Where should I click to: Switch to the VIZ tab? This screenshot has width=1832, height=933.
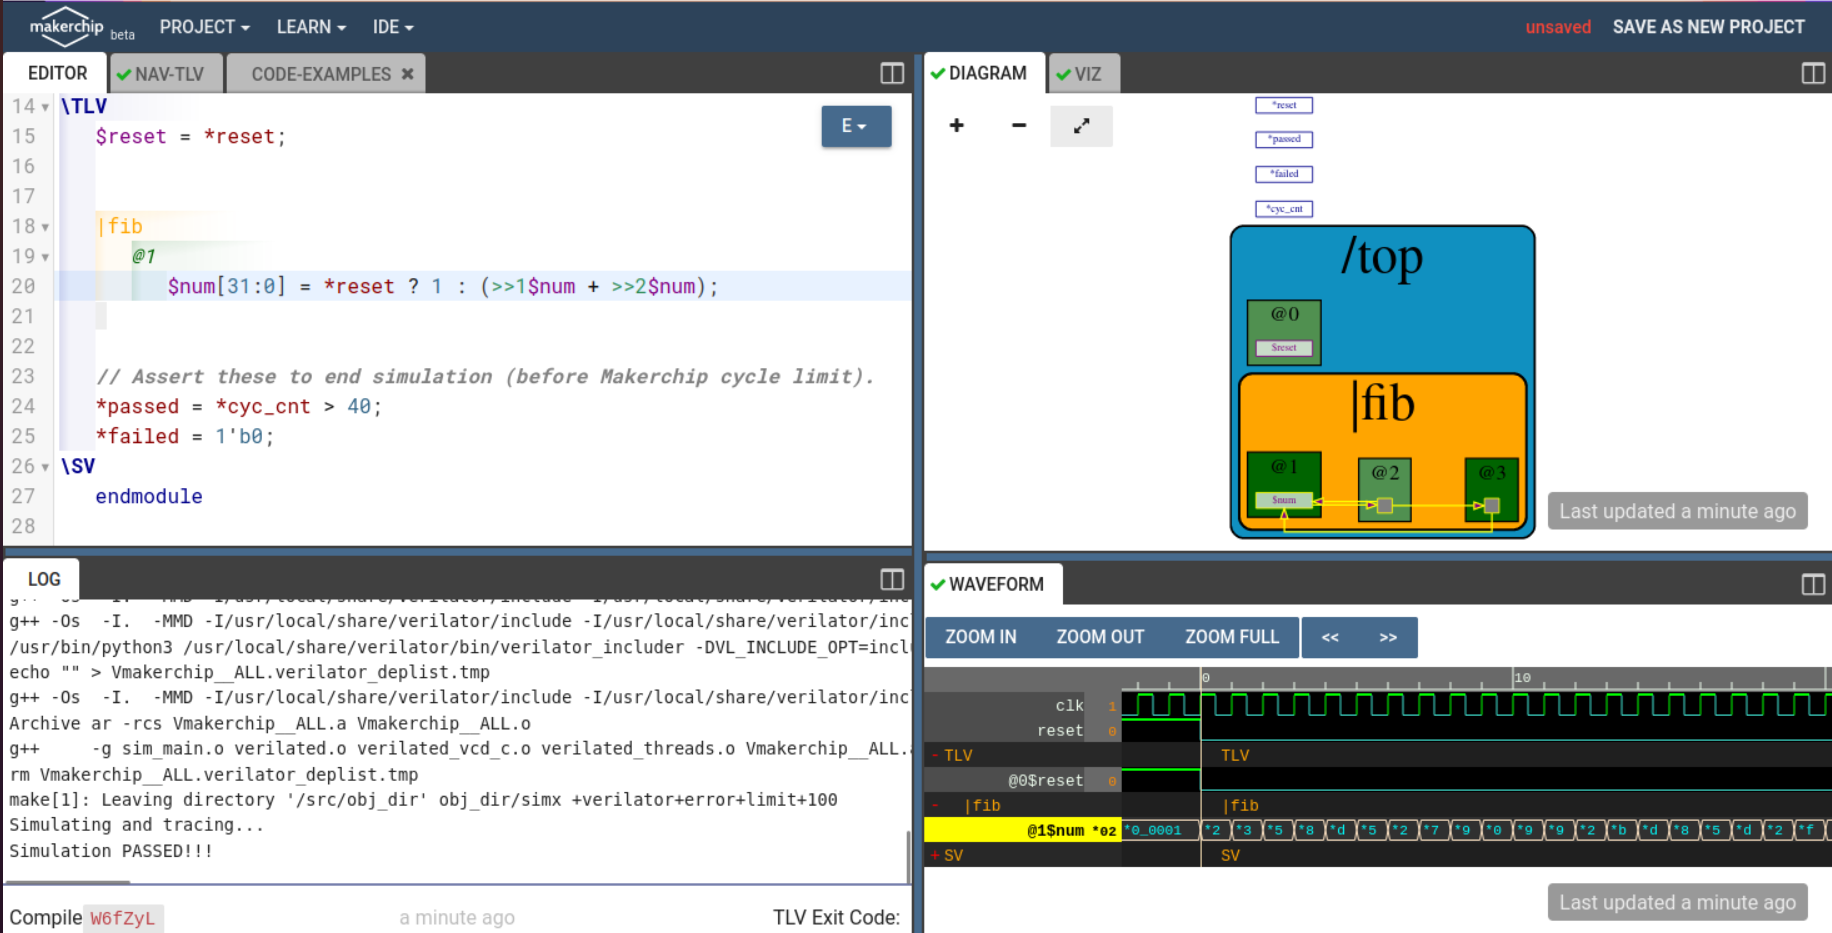pos(1084,72)
